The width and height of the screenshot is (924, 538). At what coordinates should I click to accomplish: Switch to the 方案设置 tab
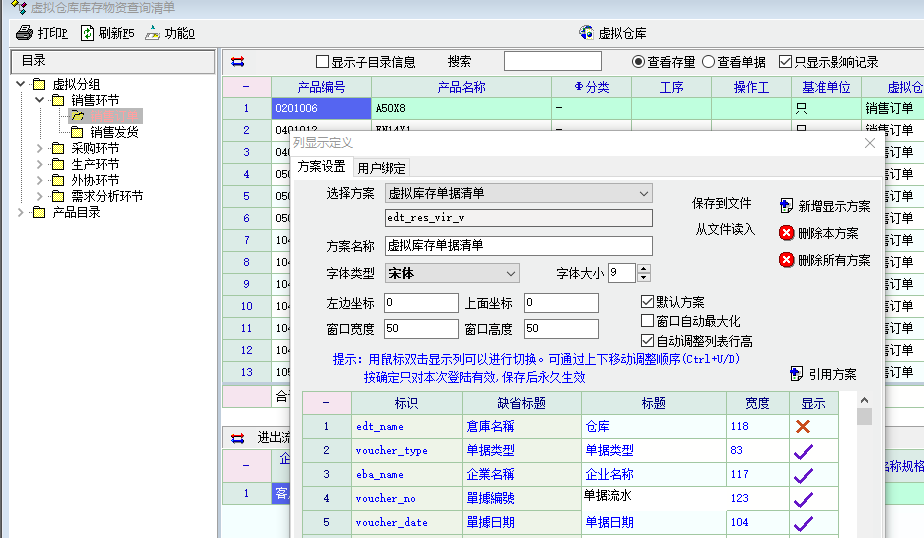click(321, 167)
